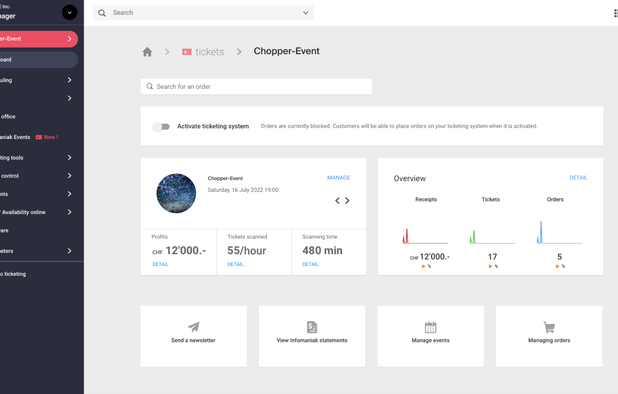Click View Infomaniak statements document icon
This screenshot has height=394, width=618.
[x=312, y=327]
